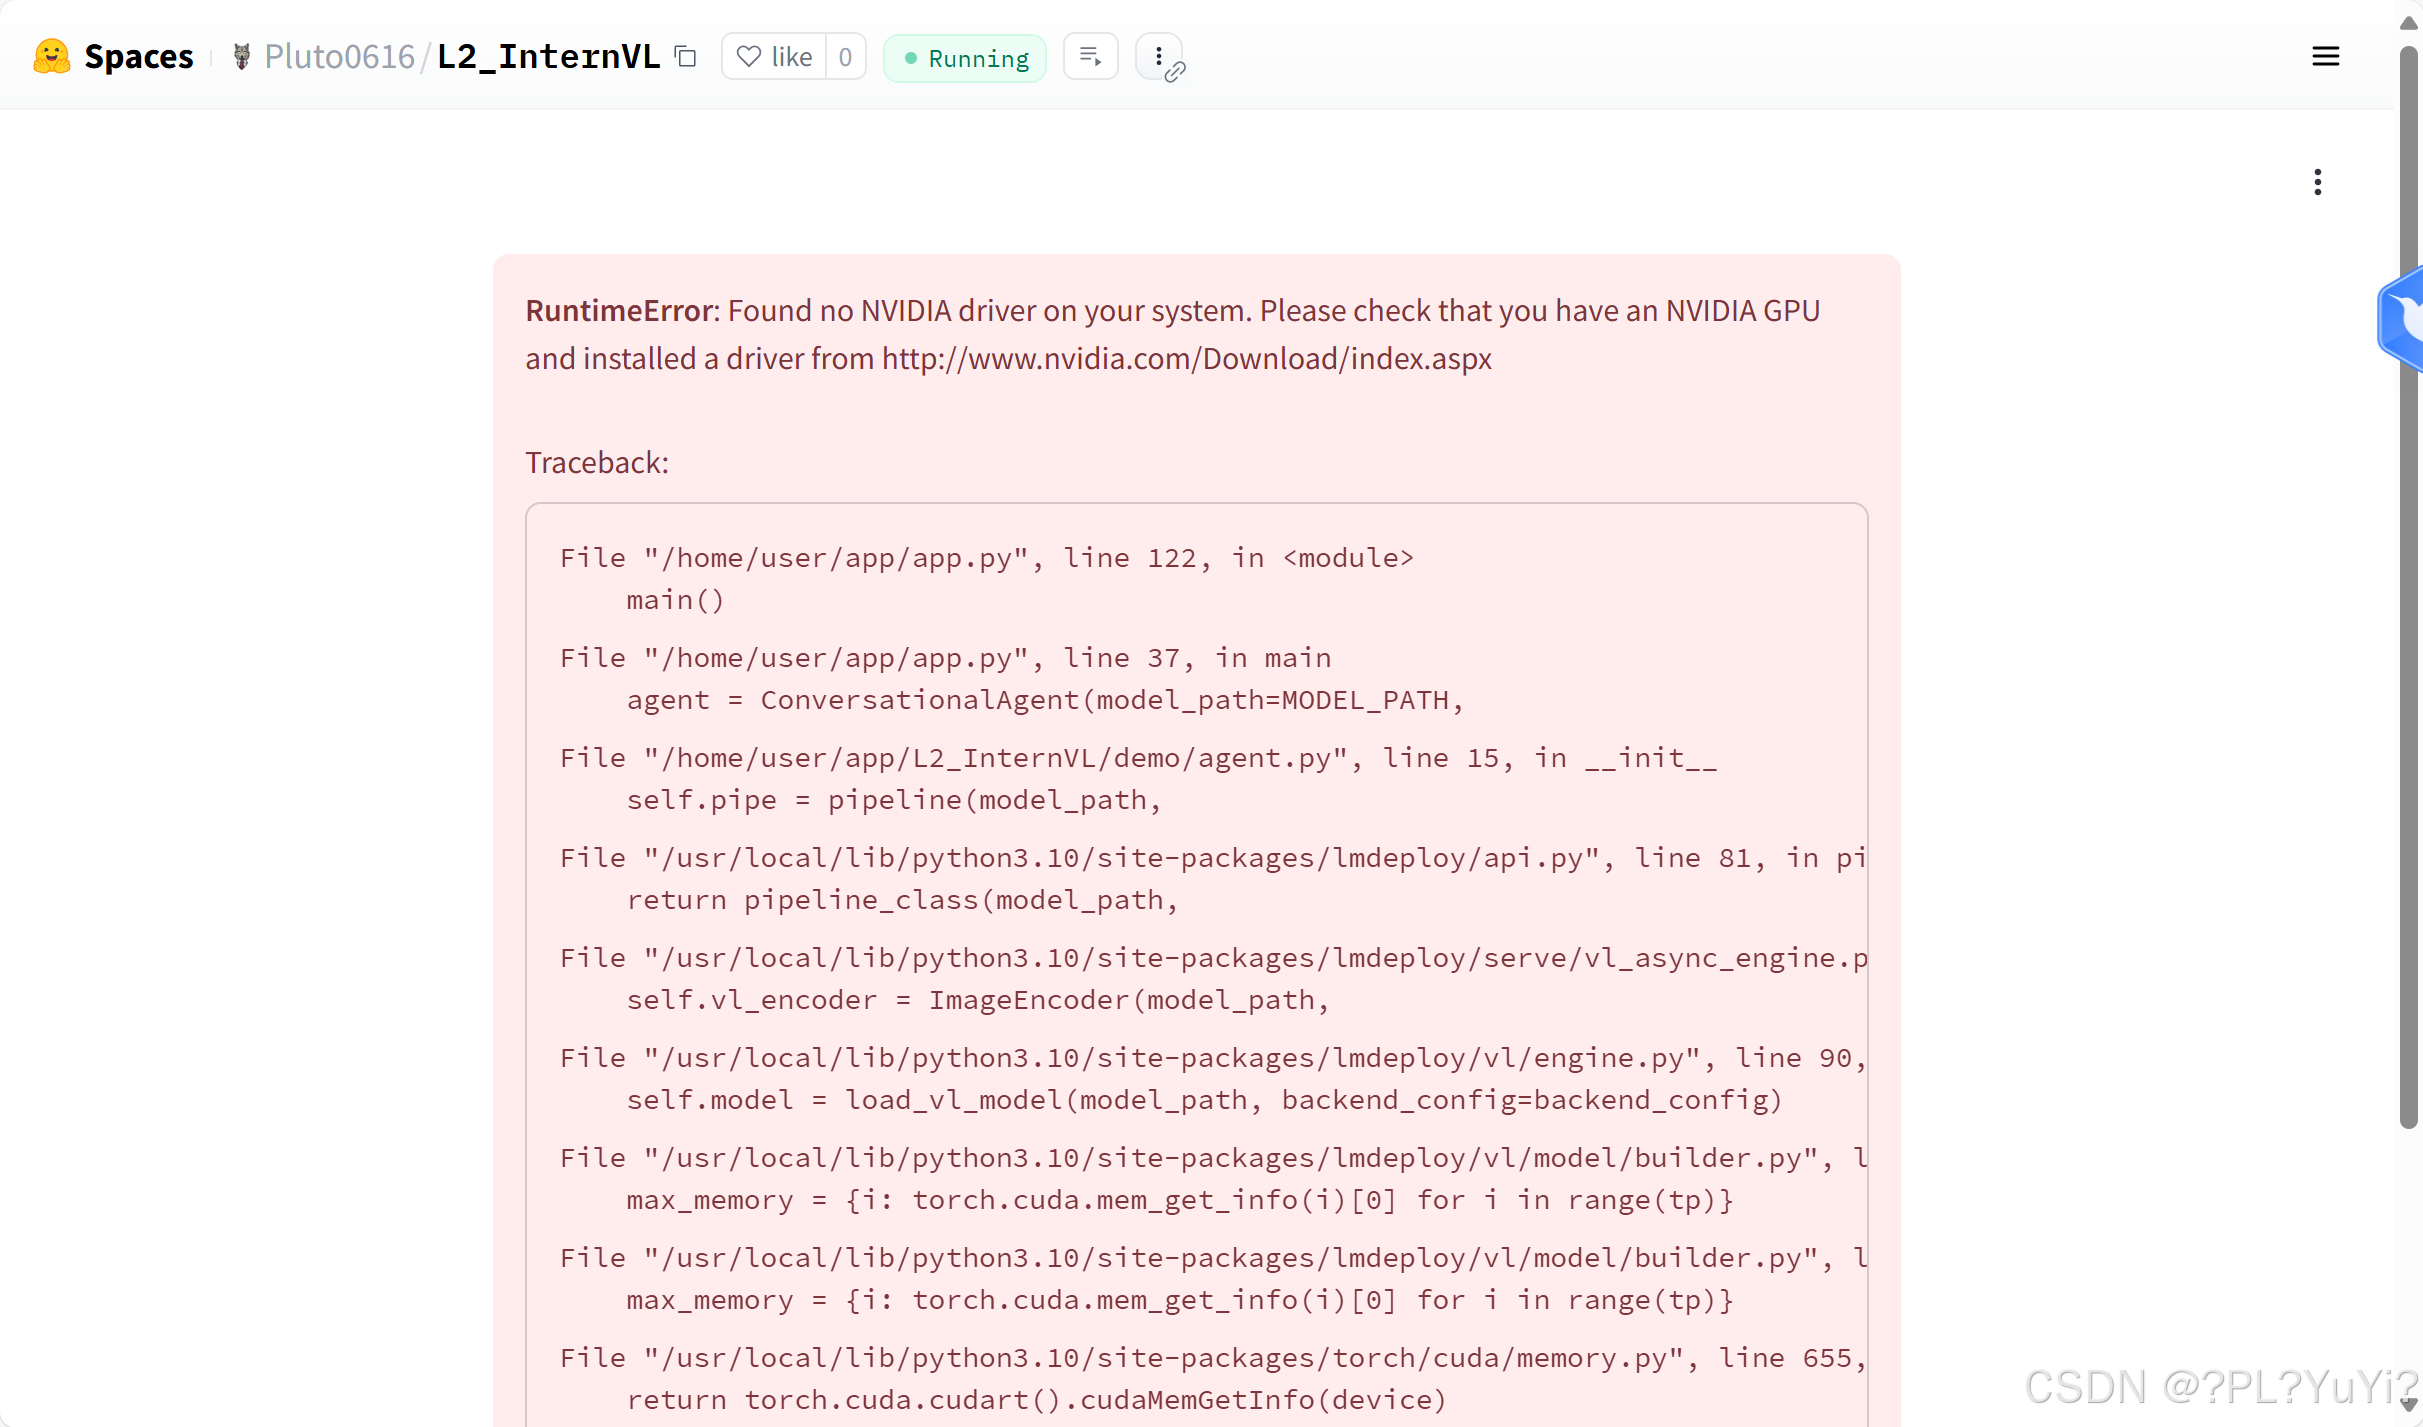Click the scrollbar up arrow
Image resolution: width=2423 pixels, height=1427 pixels.
tap(2409, 23)
